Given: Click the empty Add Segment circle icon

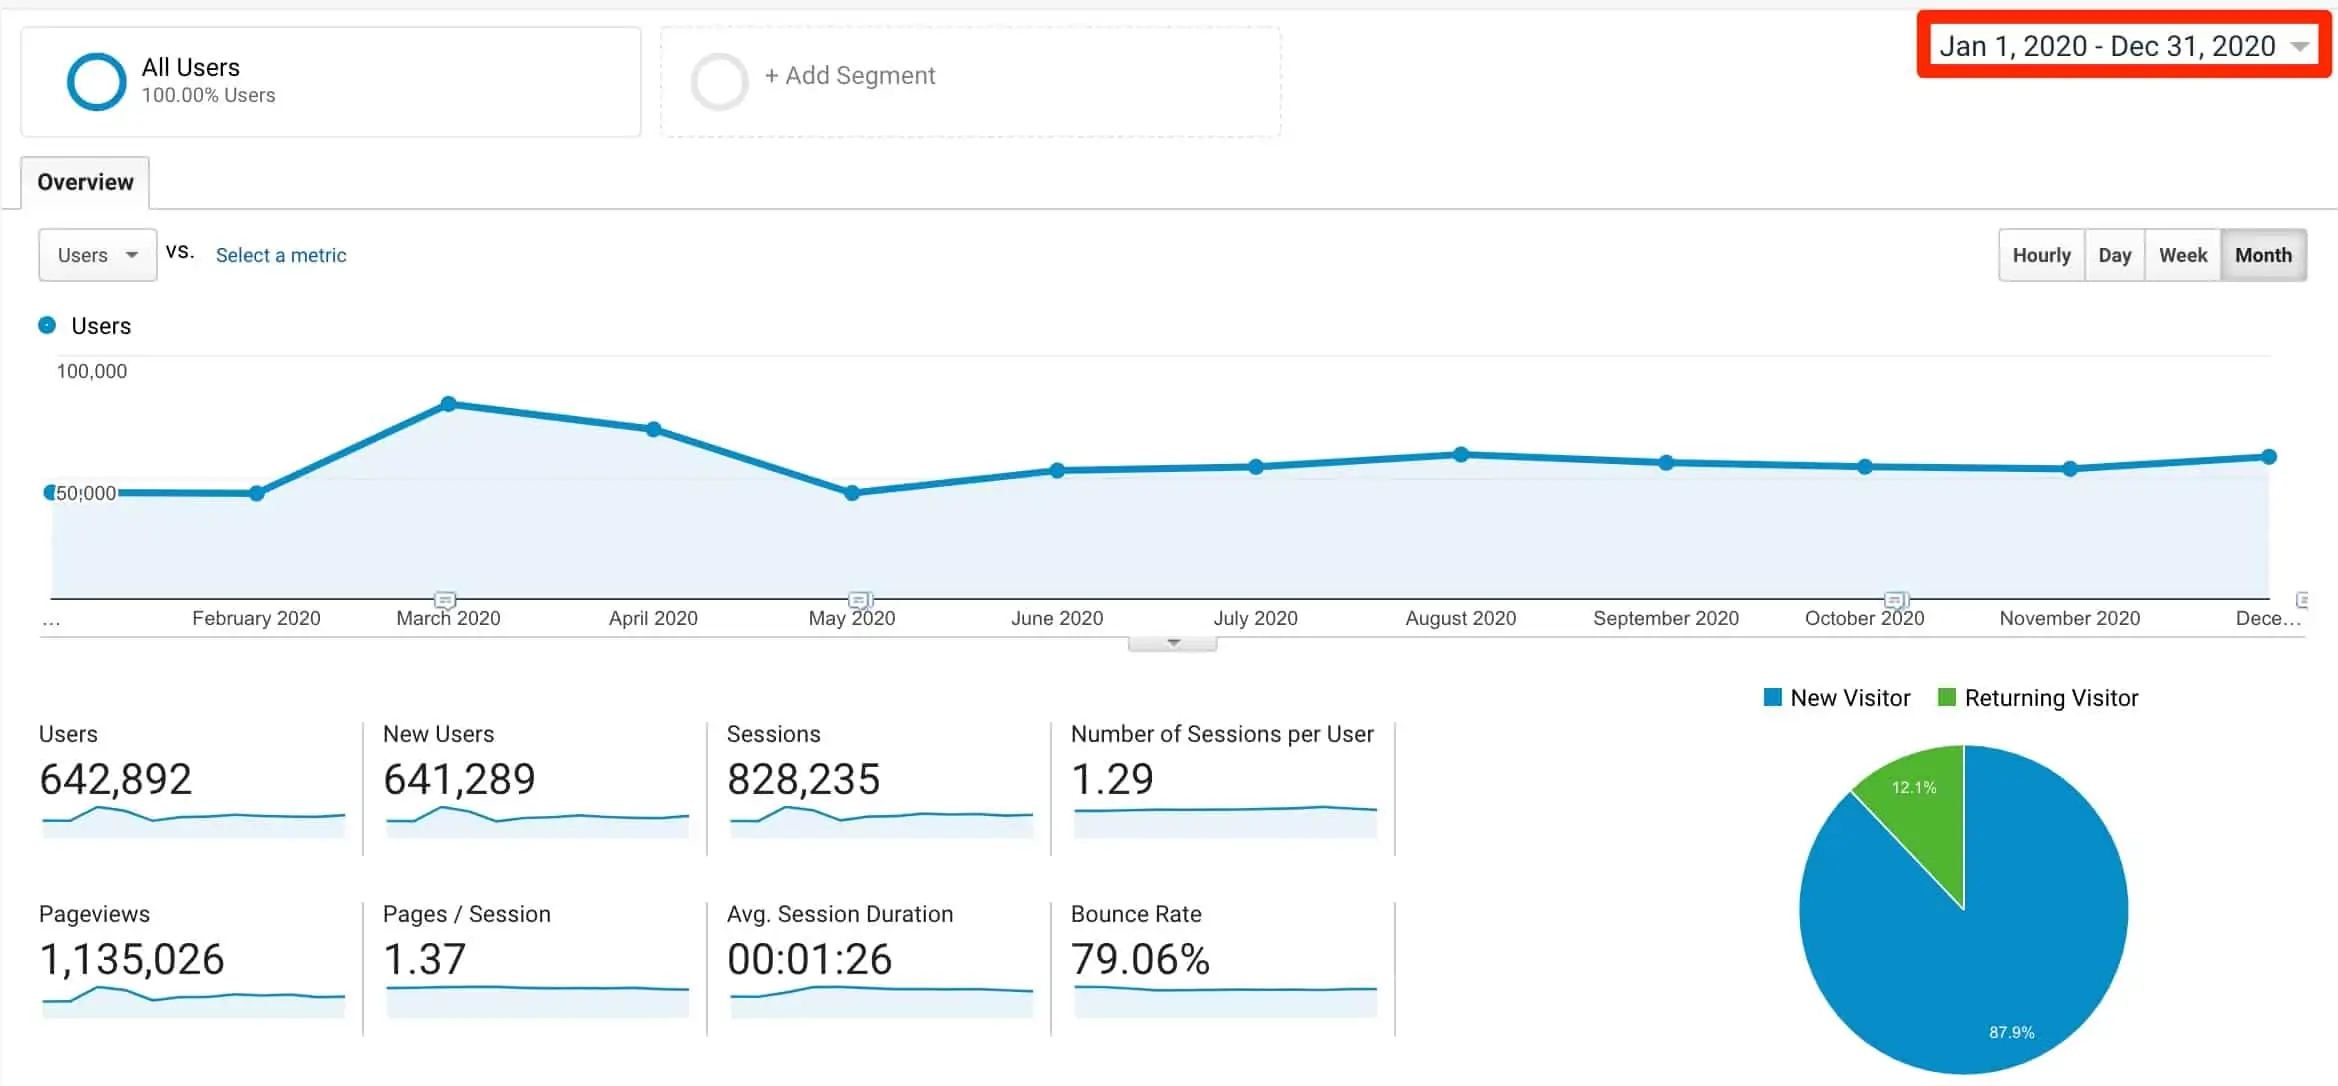Looking at the screenshot, I should point(719,81).
